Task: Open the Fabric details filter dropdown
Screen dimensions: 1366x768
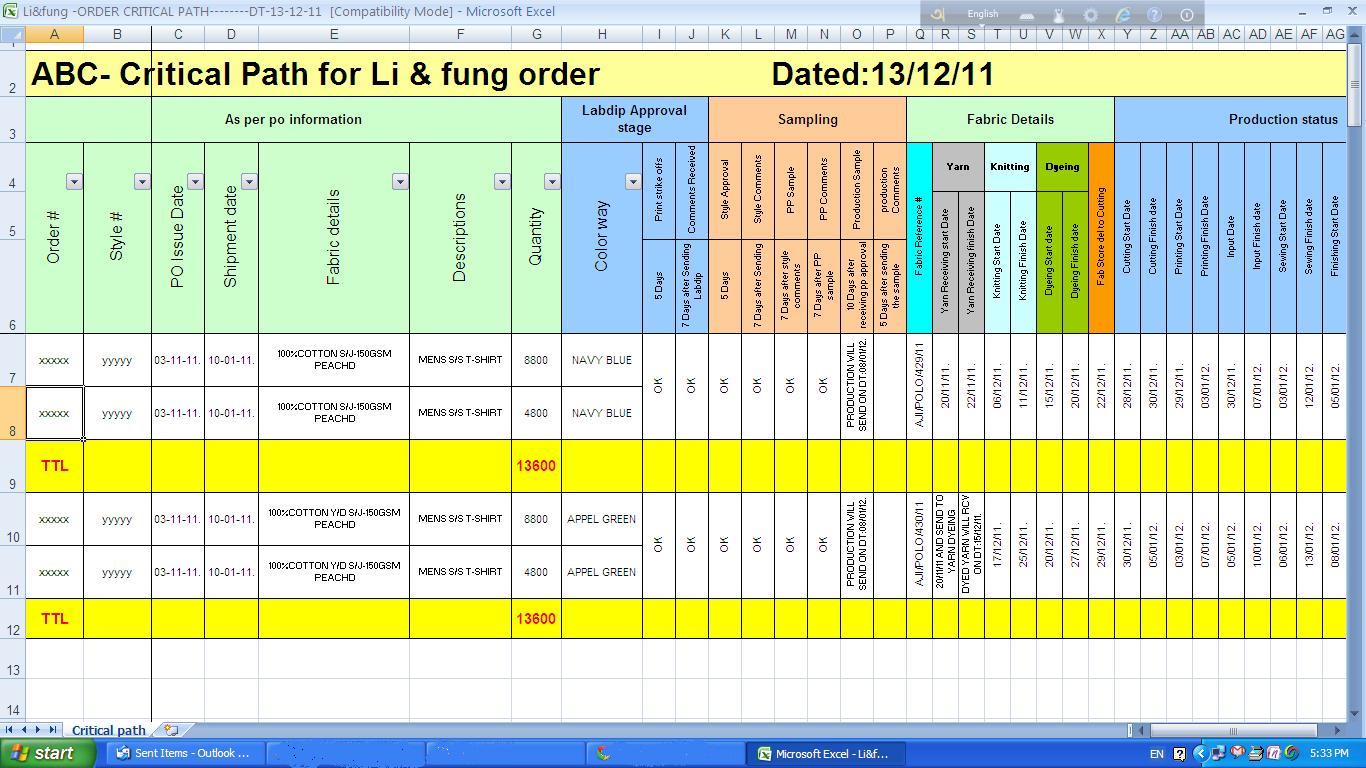Action: 400,181
